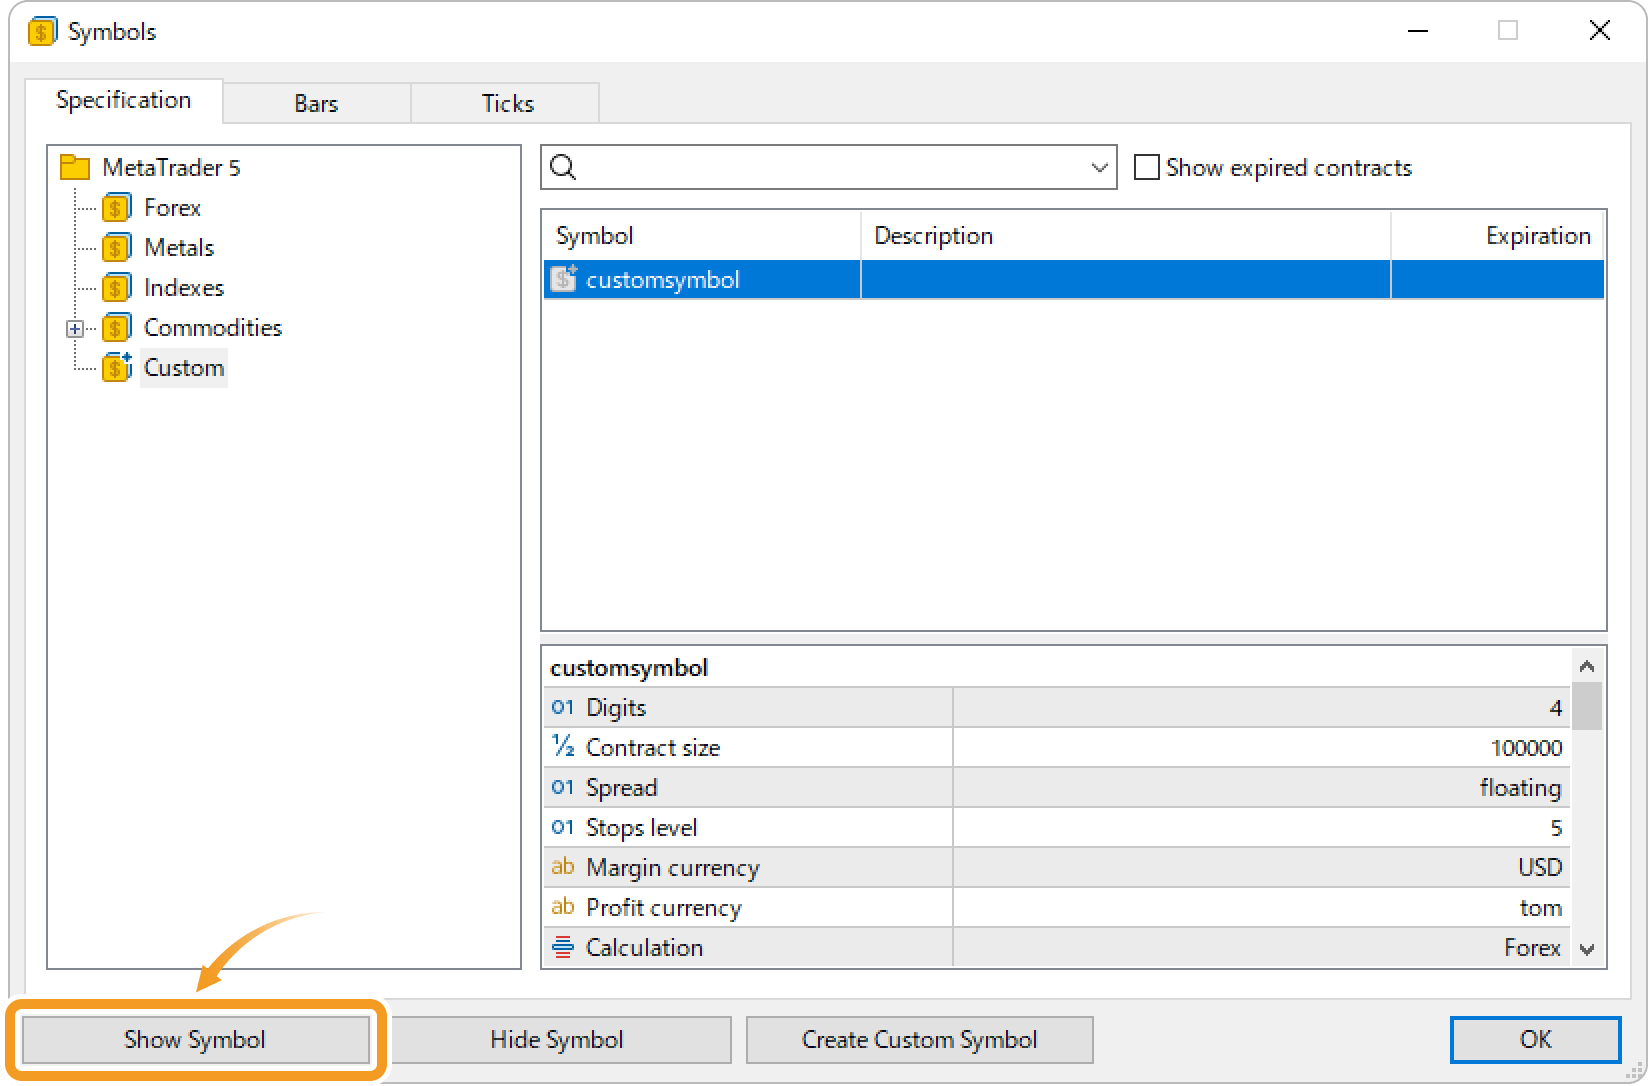Click the Profit currency property icon
Viewport: 1648px width, 1086px height.
click(x=563, y=907)
